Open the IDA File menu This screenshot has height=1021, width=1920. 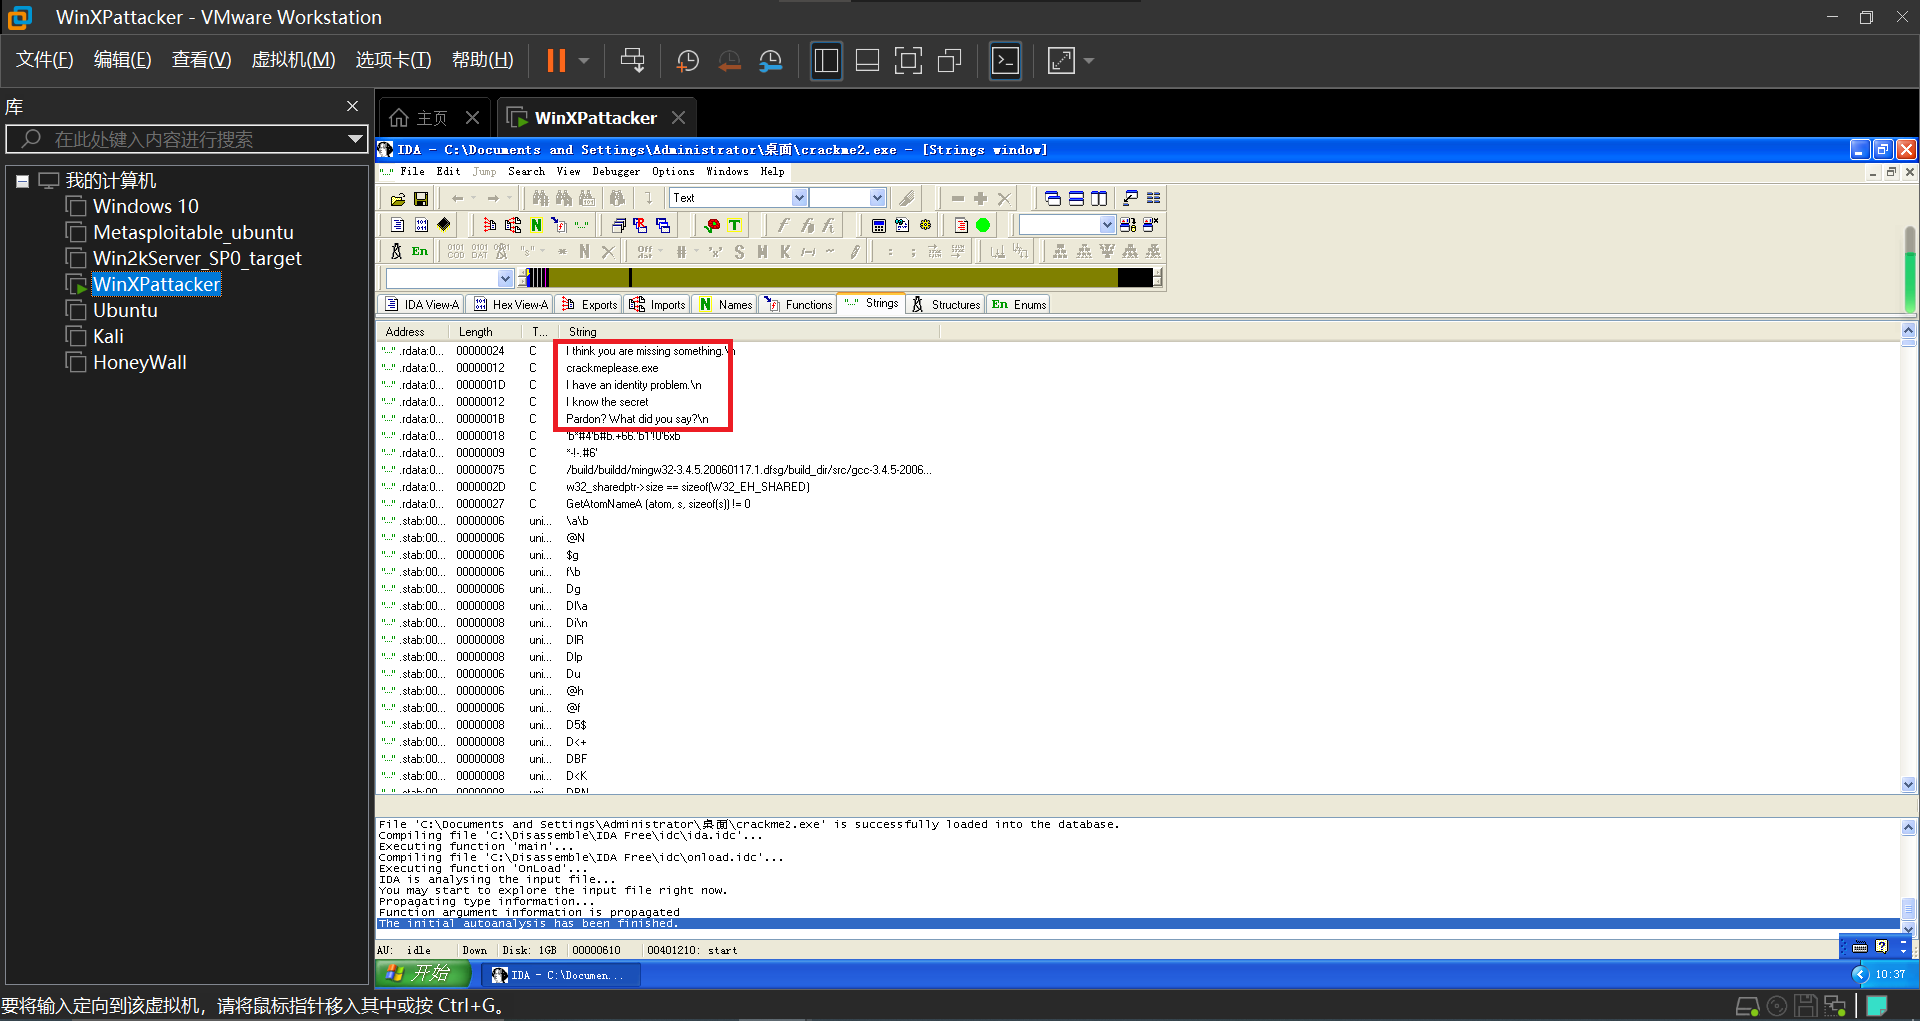(412, 172)
